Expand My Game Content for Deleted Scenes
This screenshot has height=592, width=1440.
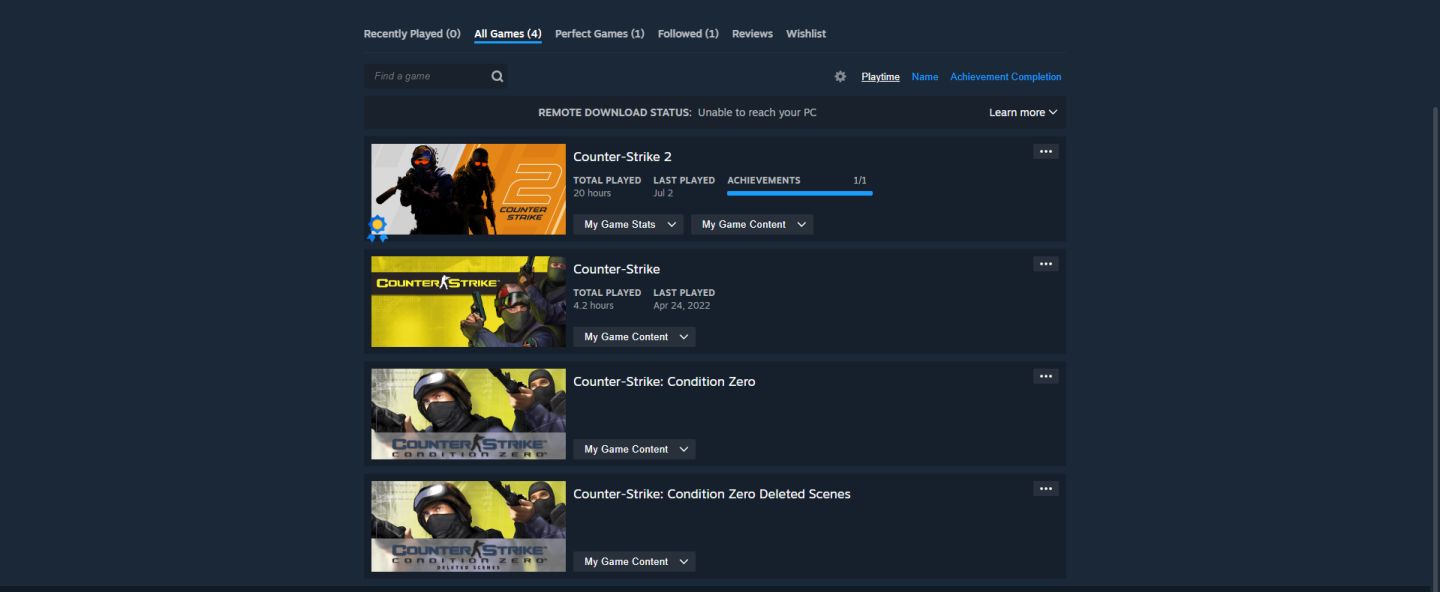point(634,562)
